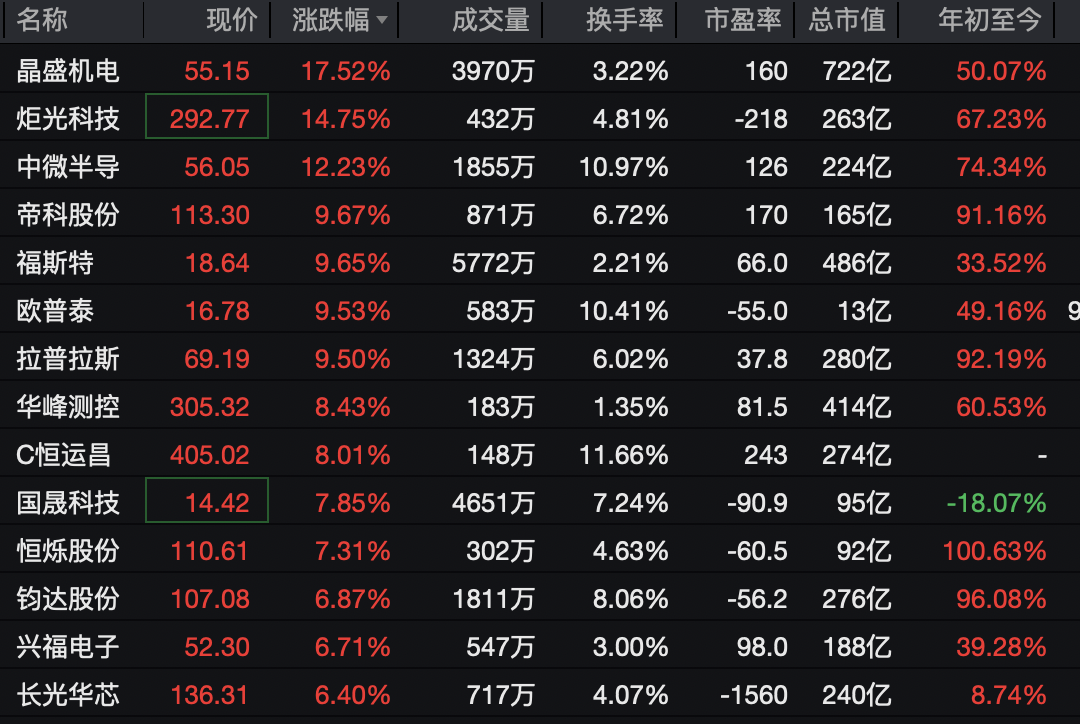Click the 年初至今 column header

pyautogui.click(x=990, y=20)
